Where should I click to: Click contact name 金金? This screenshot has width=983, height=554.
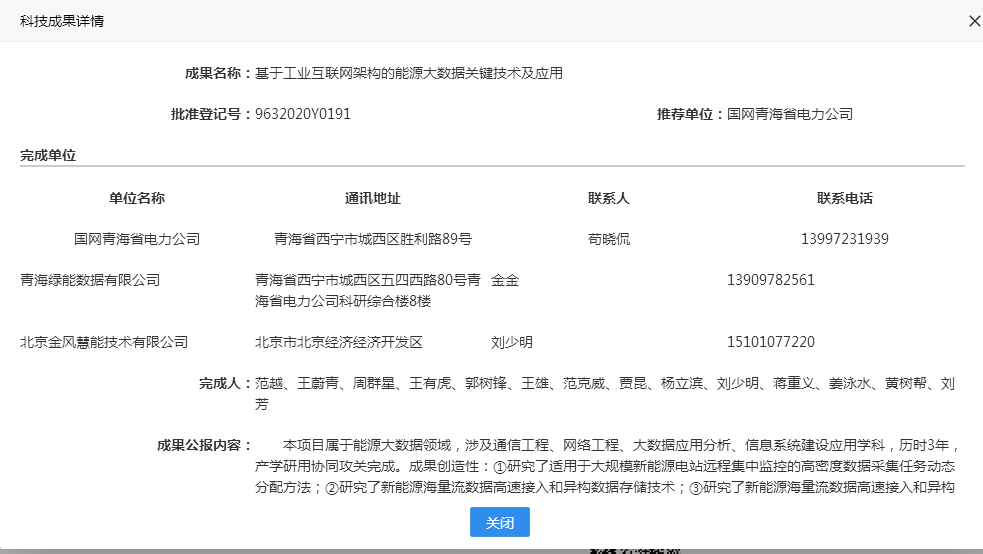(505, 280)
